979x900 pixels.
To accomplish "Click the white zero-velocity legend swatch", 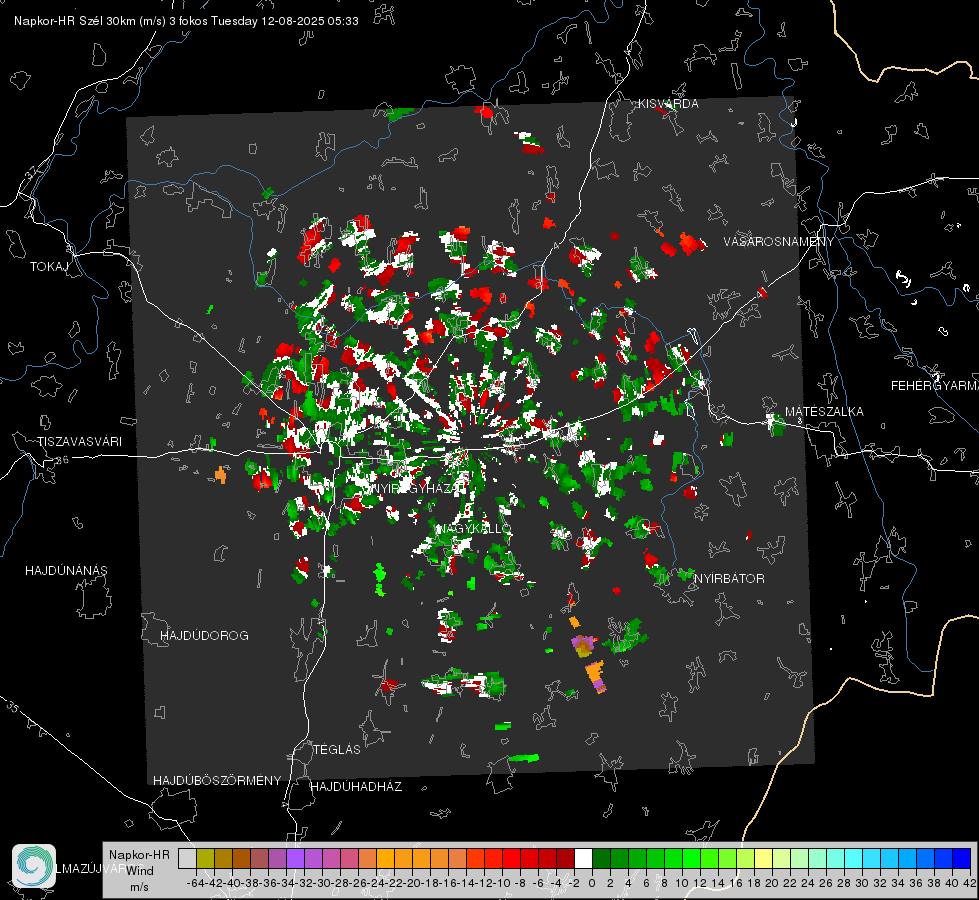I will click(x=583, y=858).
